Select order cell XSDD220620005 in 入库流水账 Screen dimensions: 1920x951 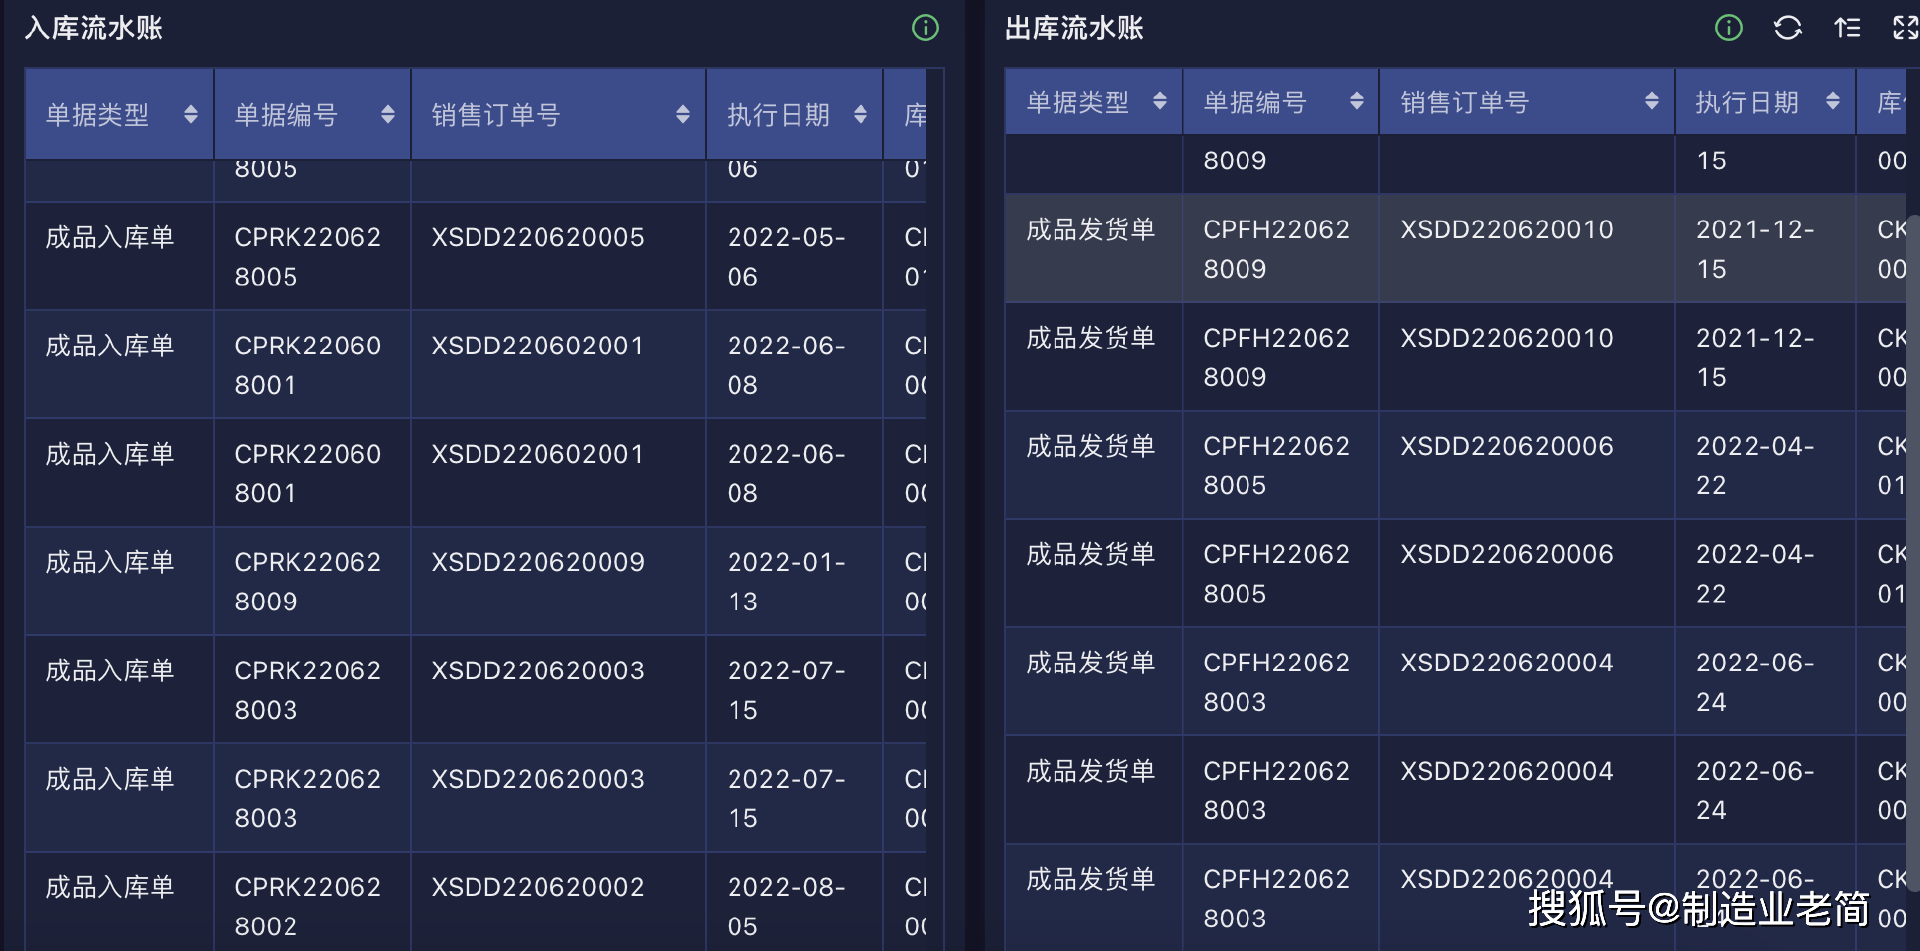coord(558,256)
